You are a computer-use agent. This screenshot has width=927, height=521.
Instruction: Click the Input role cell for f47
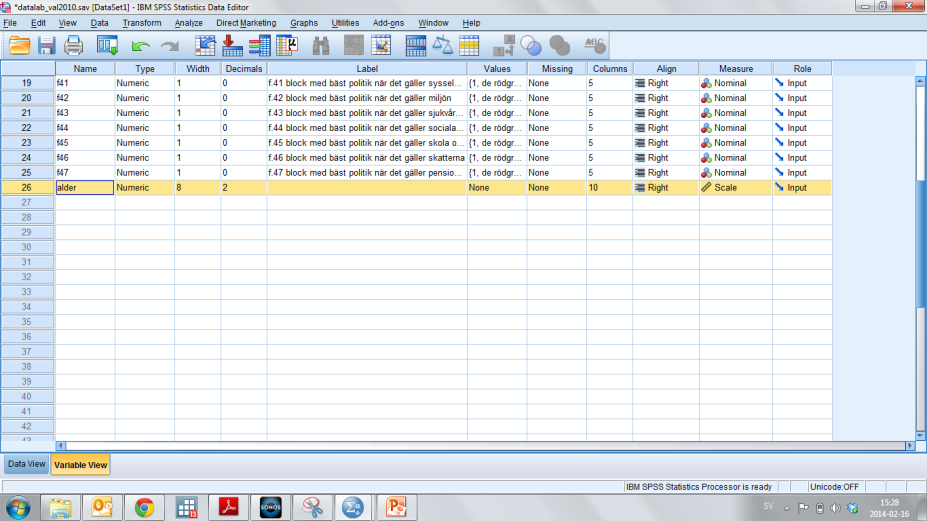(x=802, y=173)
